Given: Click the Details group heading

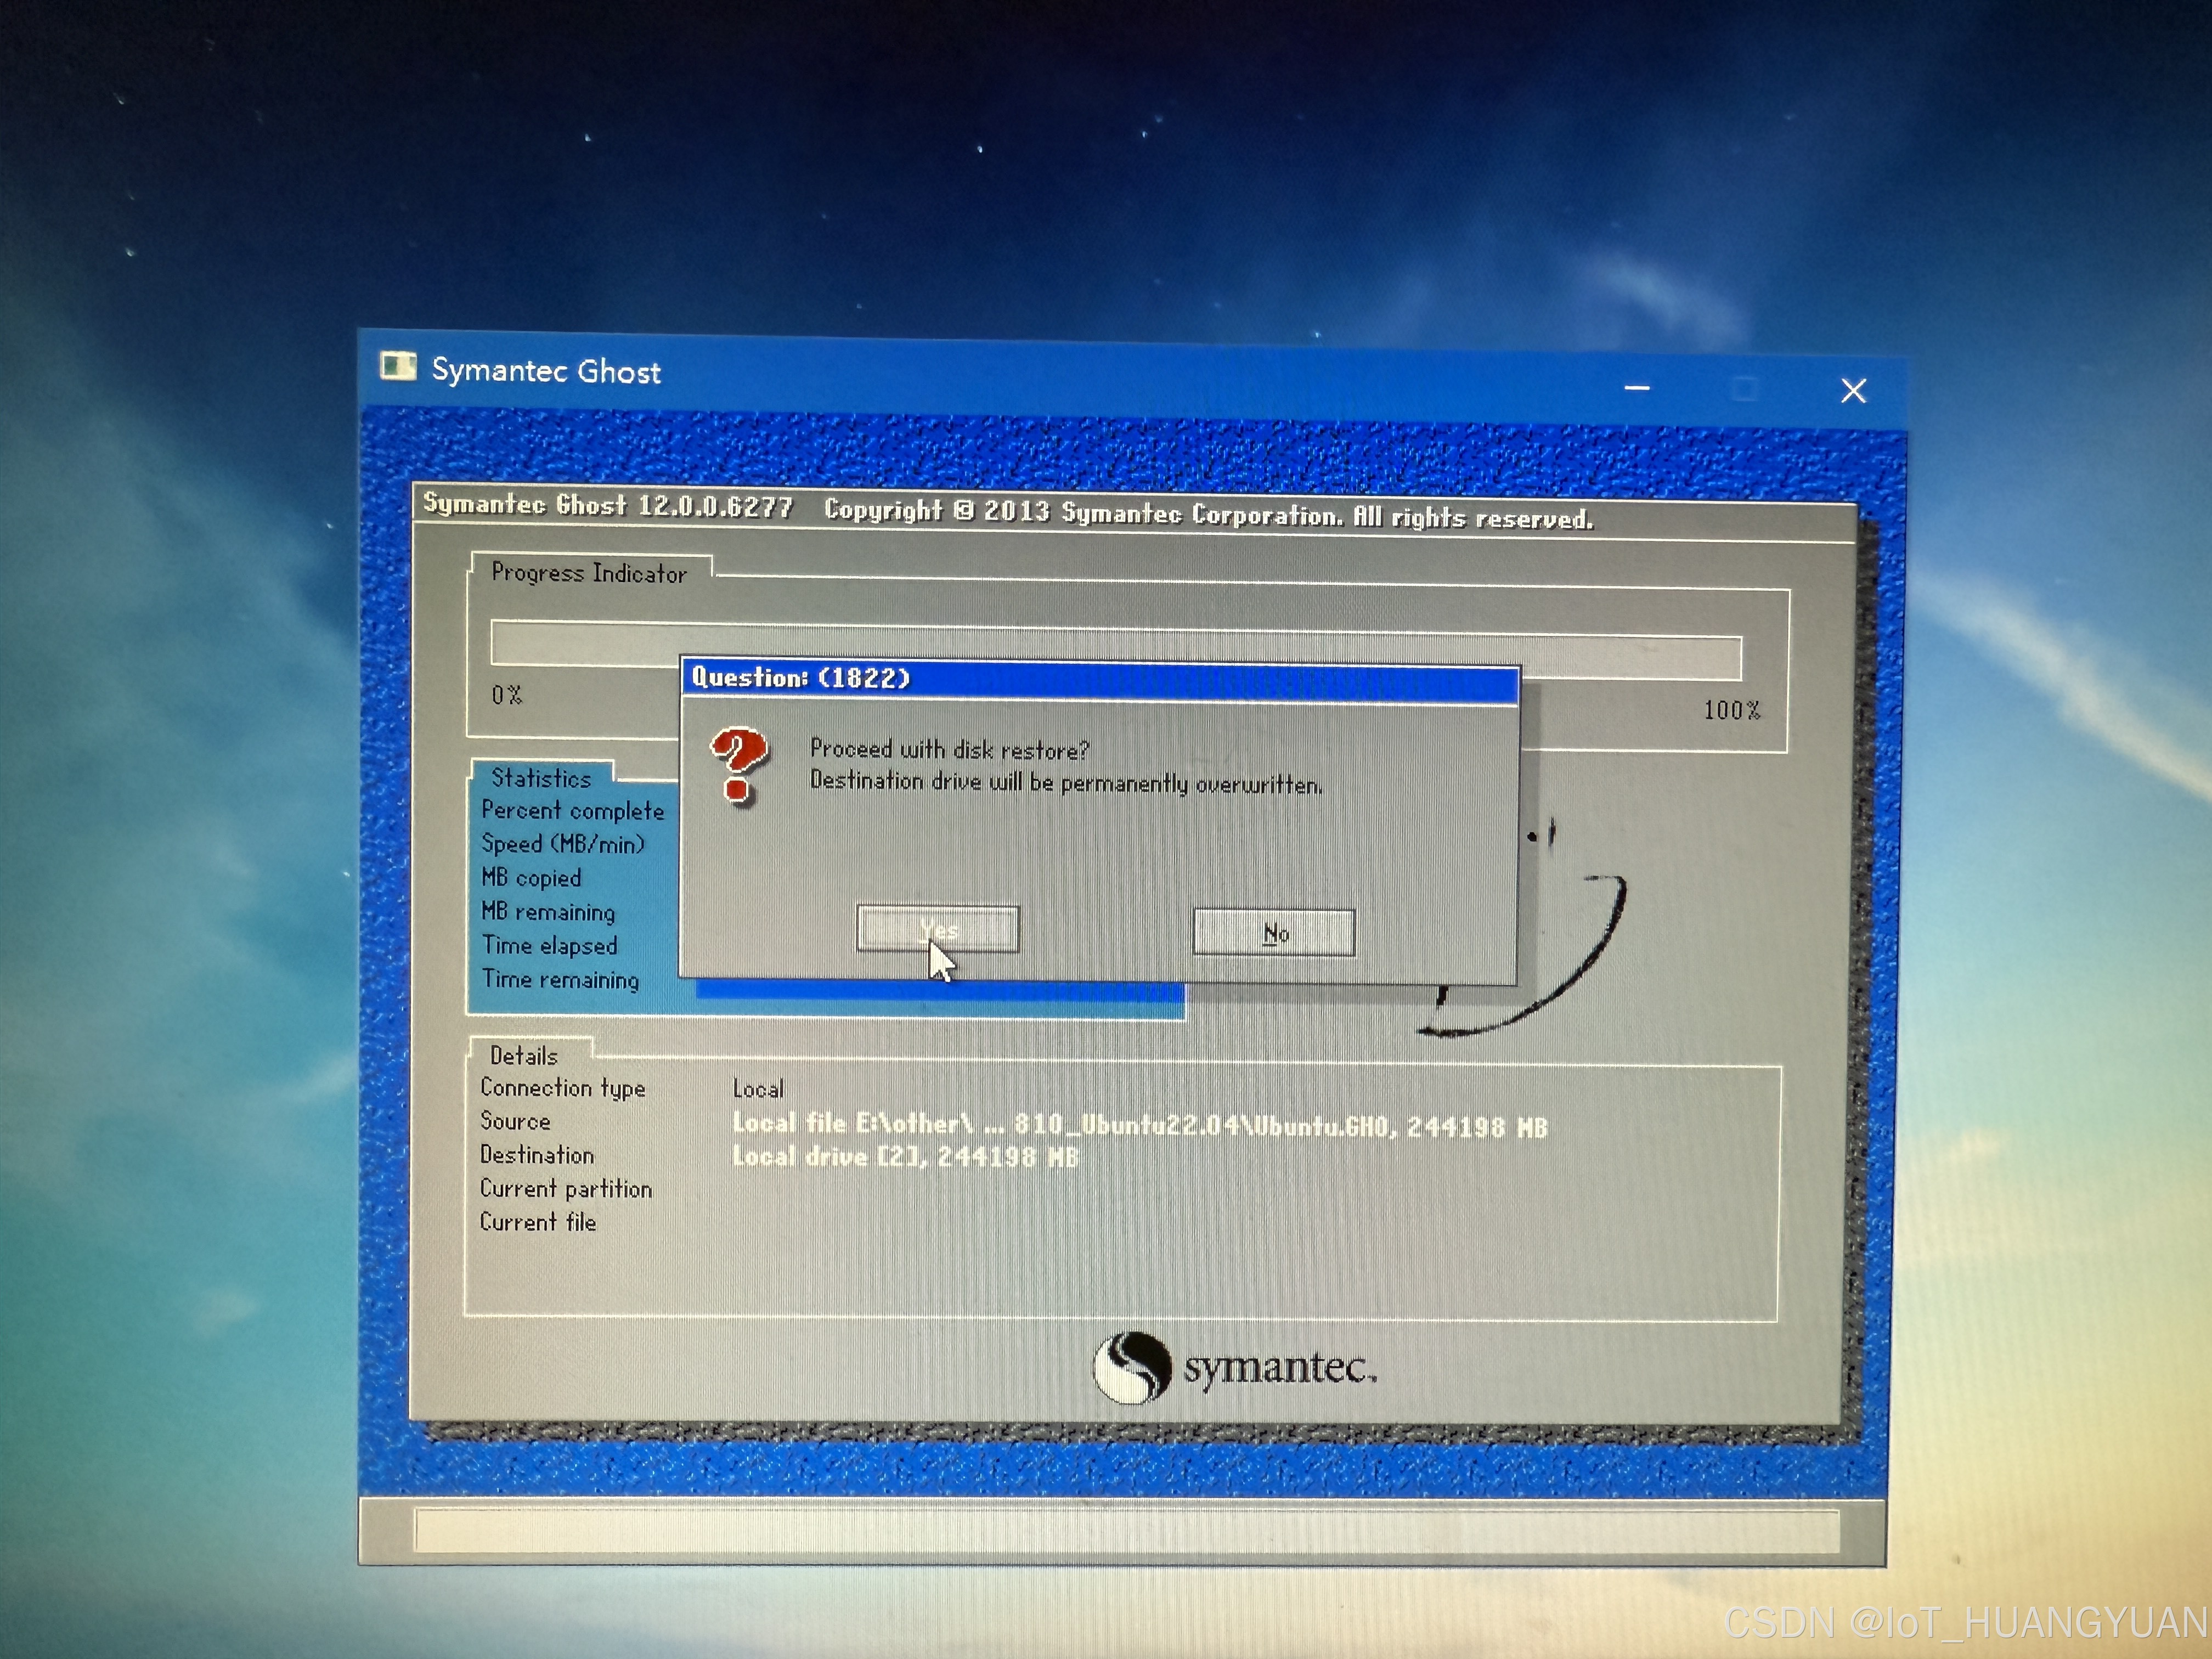Looking at the screenshot, I should click(x=524, y=1056).
